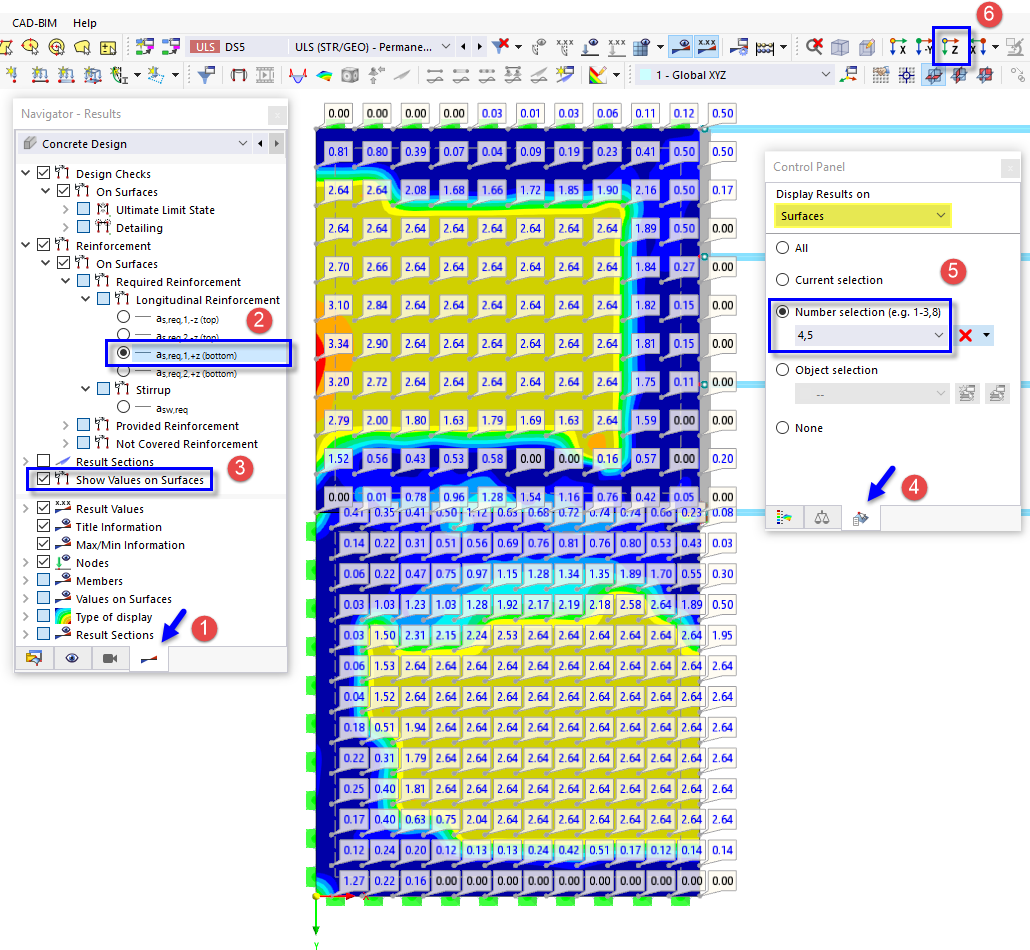Click the solid results cube icon
The height and width of the screenshot is (950, 1030).
[x=350, y=76]
